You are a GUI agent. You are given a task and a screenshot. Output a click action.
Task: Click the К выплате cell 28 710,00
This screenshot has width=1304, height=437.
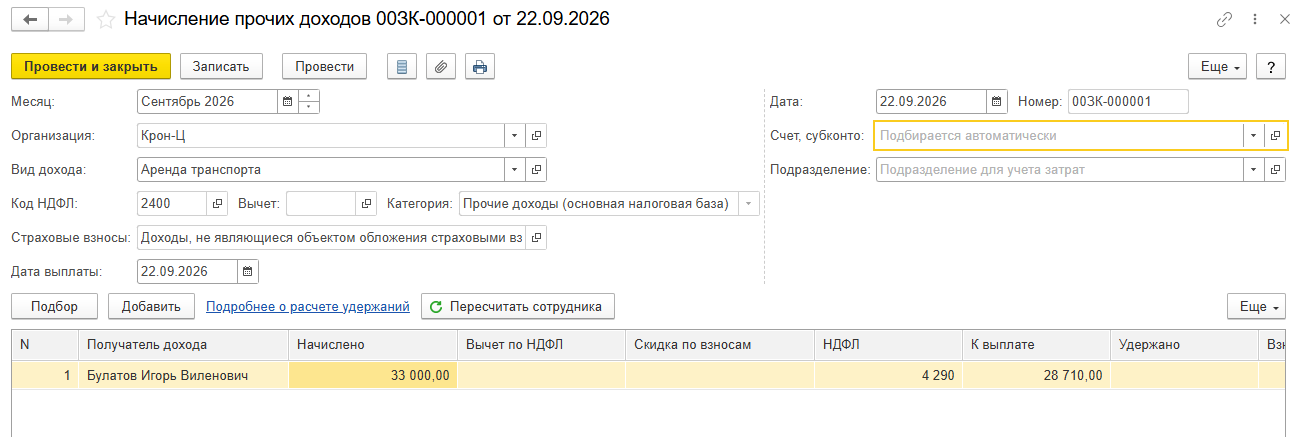coord(1036,375)
